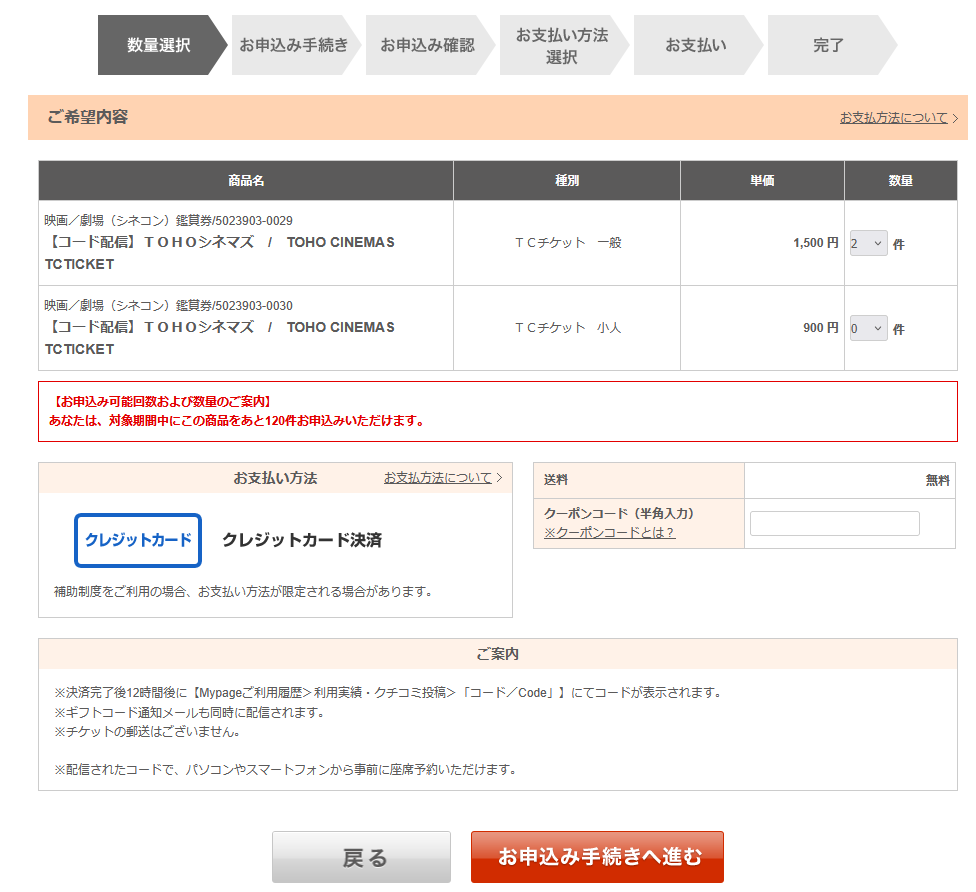Click the お支払い方法選択 progress step
The height and width of the screenshot is (892, 976).
[x=561, y=45]
